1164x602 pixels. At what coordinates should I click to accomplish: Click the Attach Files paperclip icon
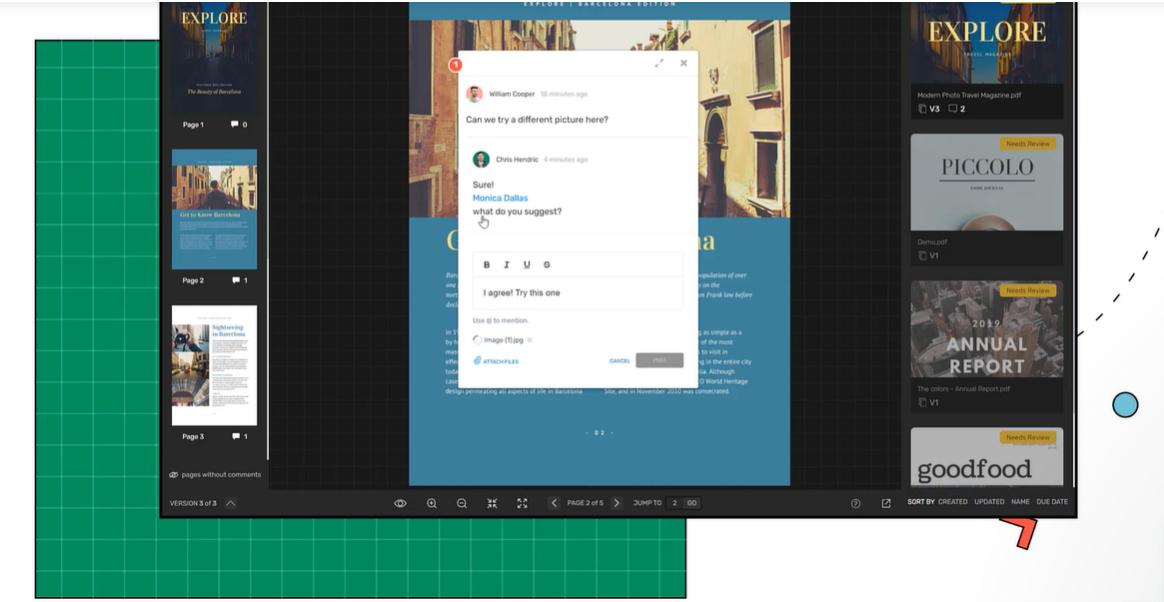click(477, 360)
